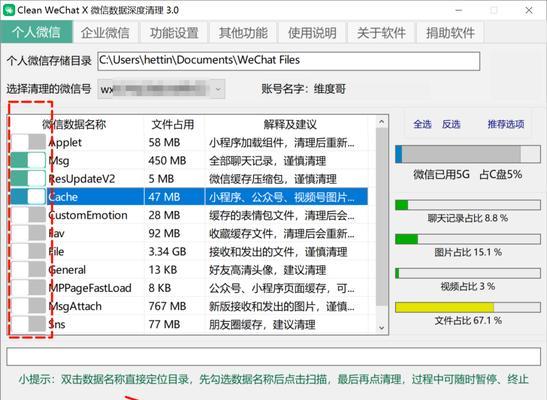The width and height of the screenshot is (547, 400).
Task: Click the 解释及建议 column header
Action: (x=290, y=124)
